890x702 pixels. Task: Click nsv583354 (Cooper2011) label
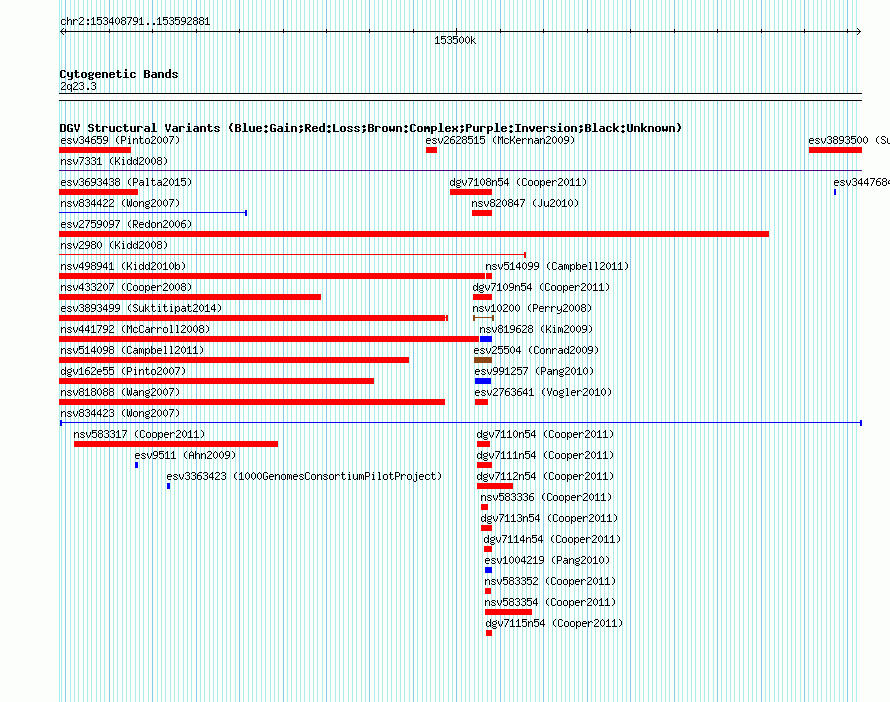[550, 602]
